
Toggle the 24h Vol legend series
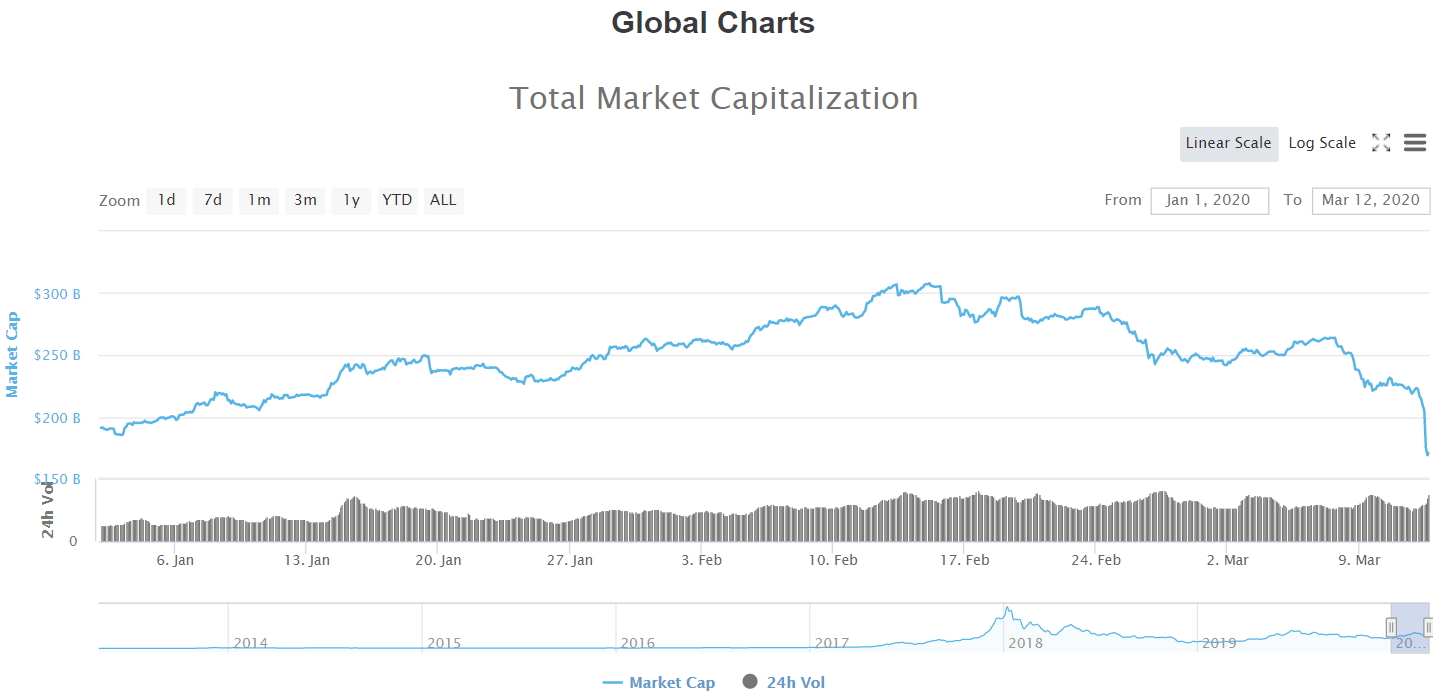tap(795, 683)
